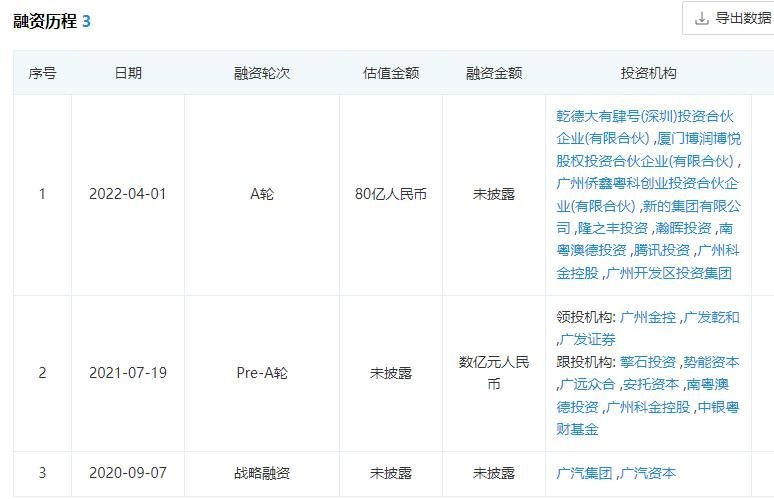Viewport: 774px width, 499px height.
Task: Select the 序号 column header
Action: 42,73
